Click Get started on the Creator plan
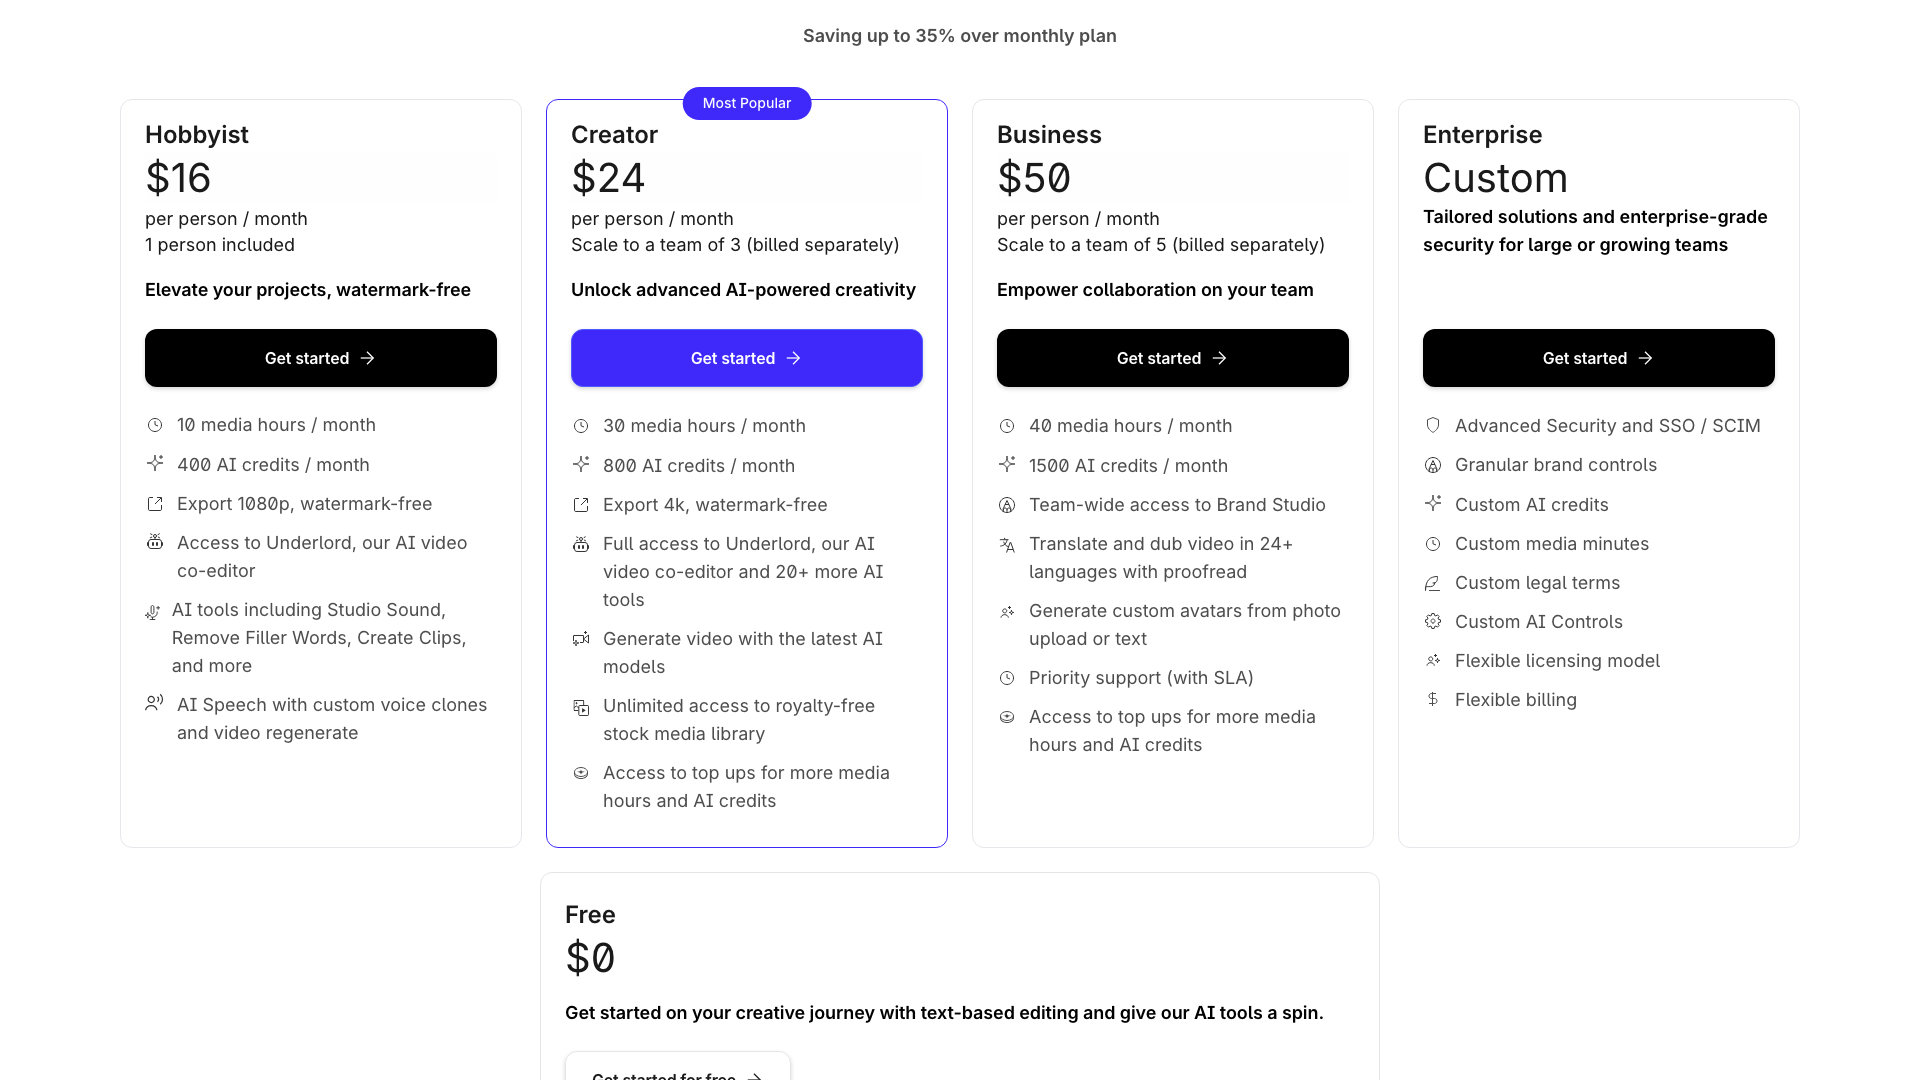1920x1080 pixels. click(x=746, y=358)
